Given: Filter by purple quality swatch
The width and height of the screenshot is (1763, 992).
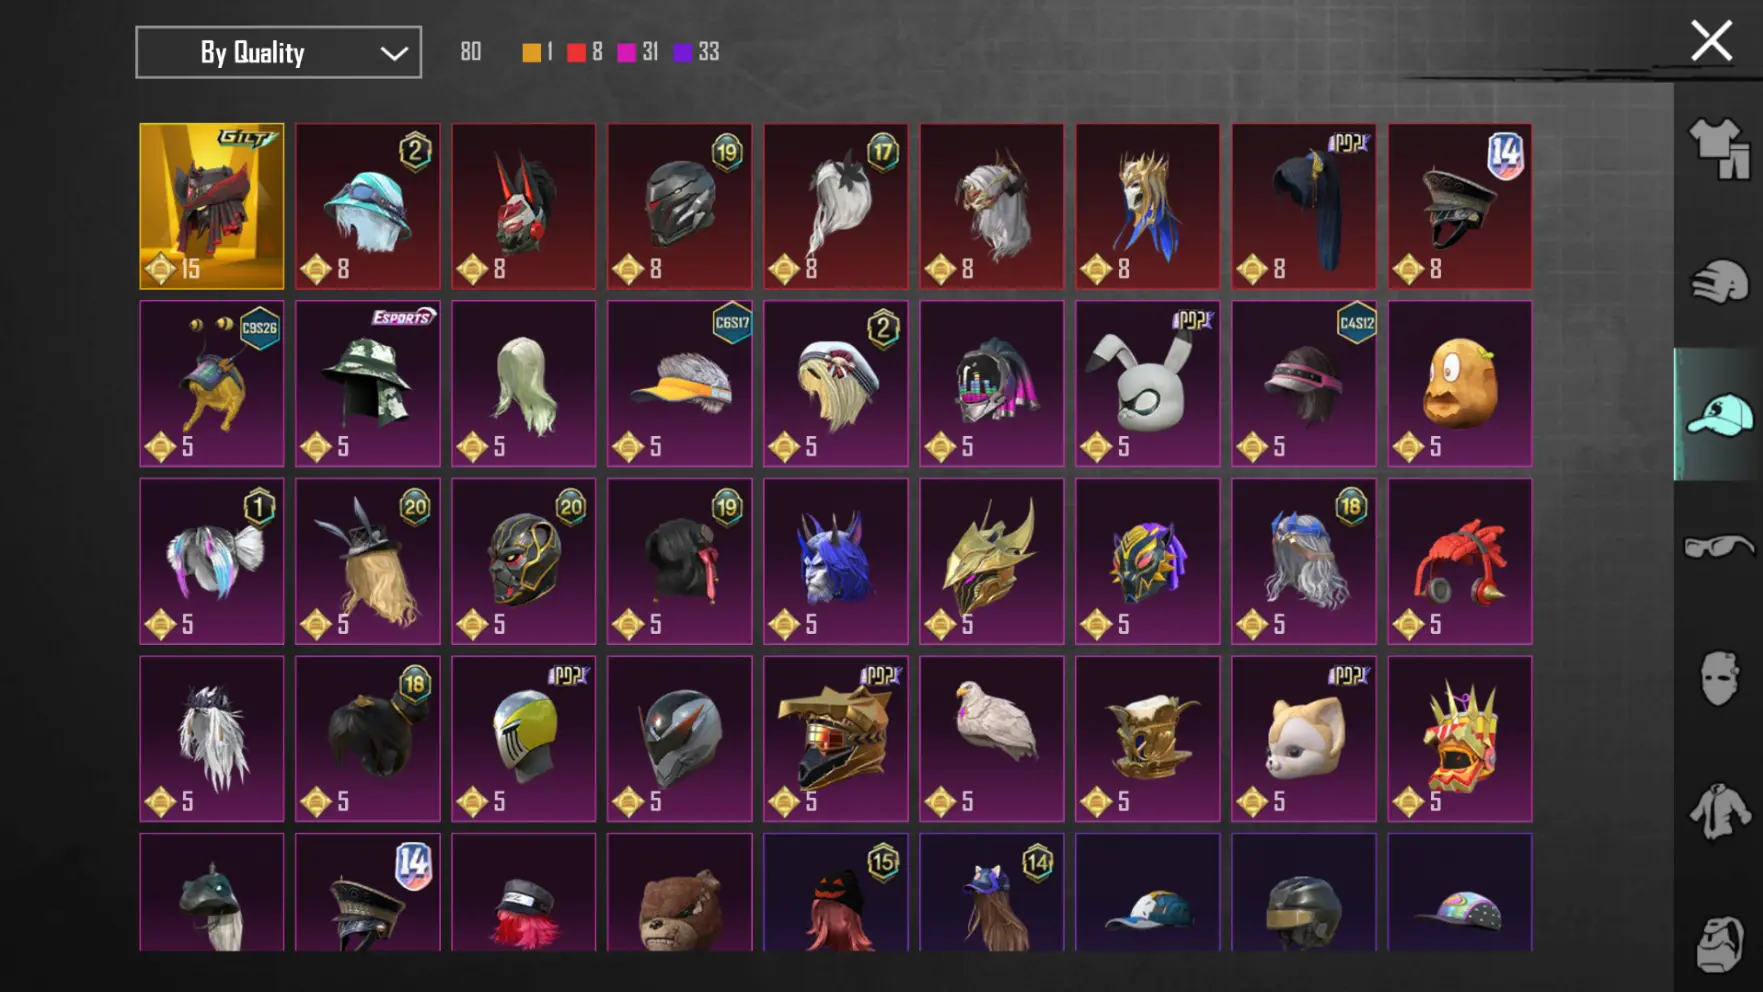Looking at the screenshot, I should tap(682, 52).
